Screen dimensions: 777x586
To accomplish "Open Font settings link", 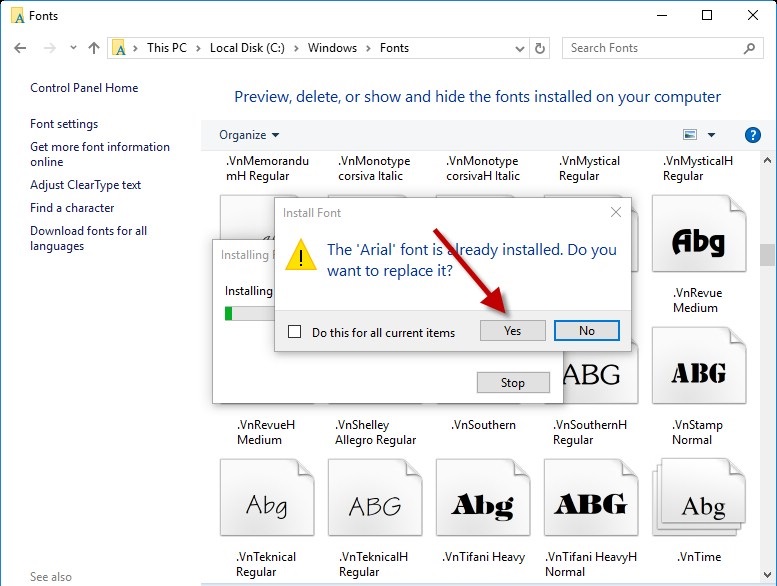I will (64, 124).
